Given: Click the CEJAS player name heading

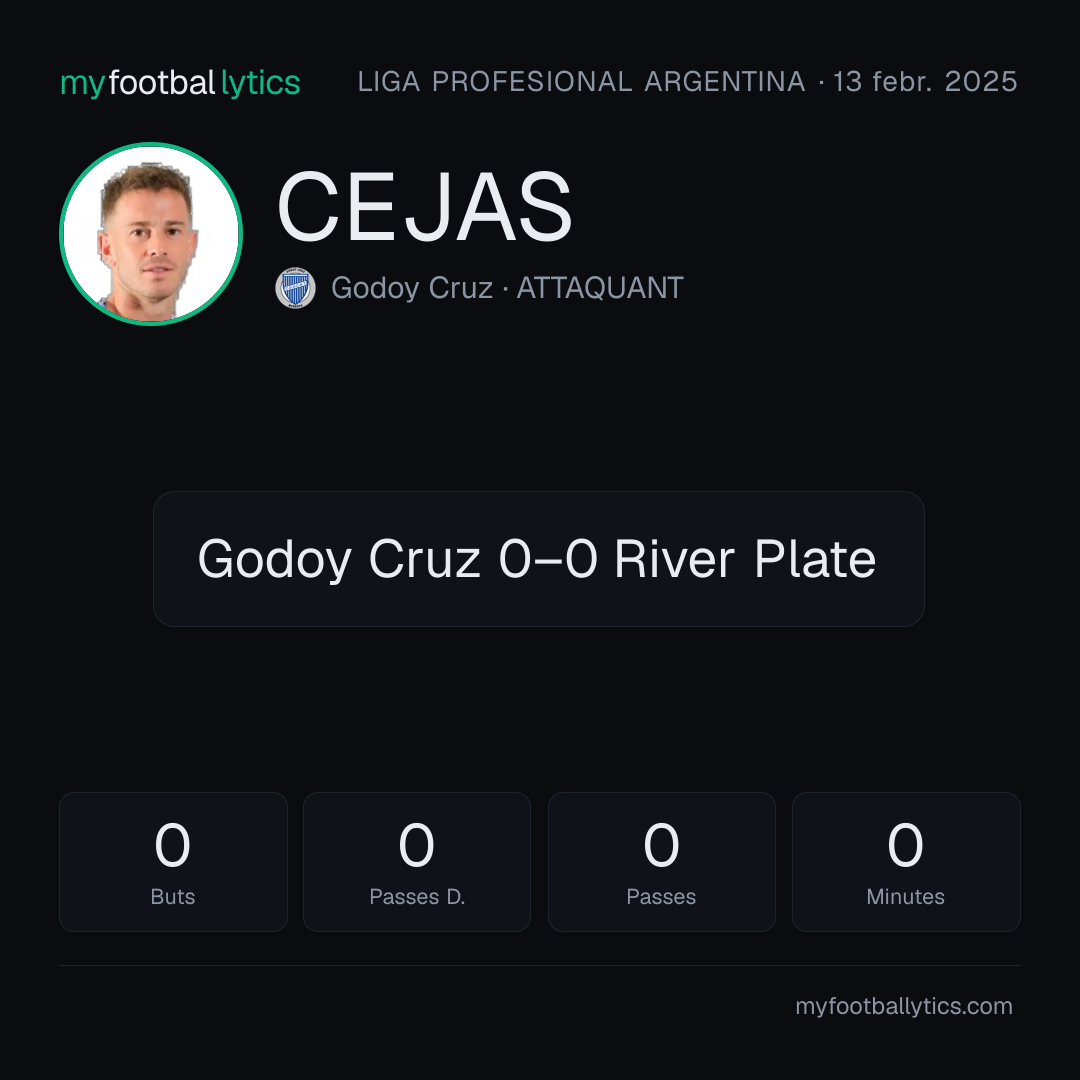Looking at the screenshot, I should (424, 207).
